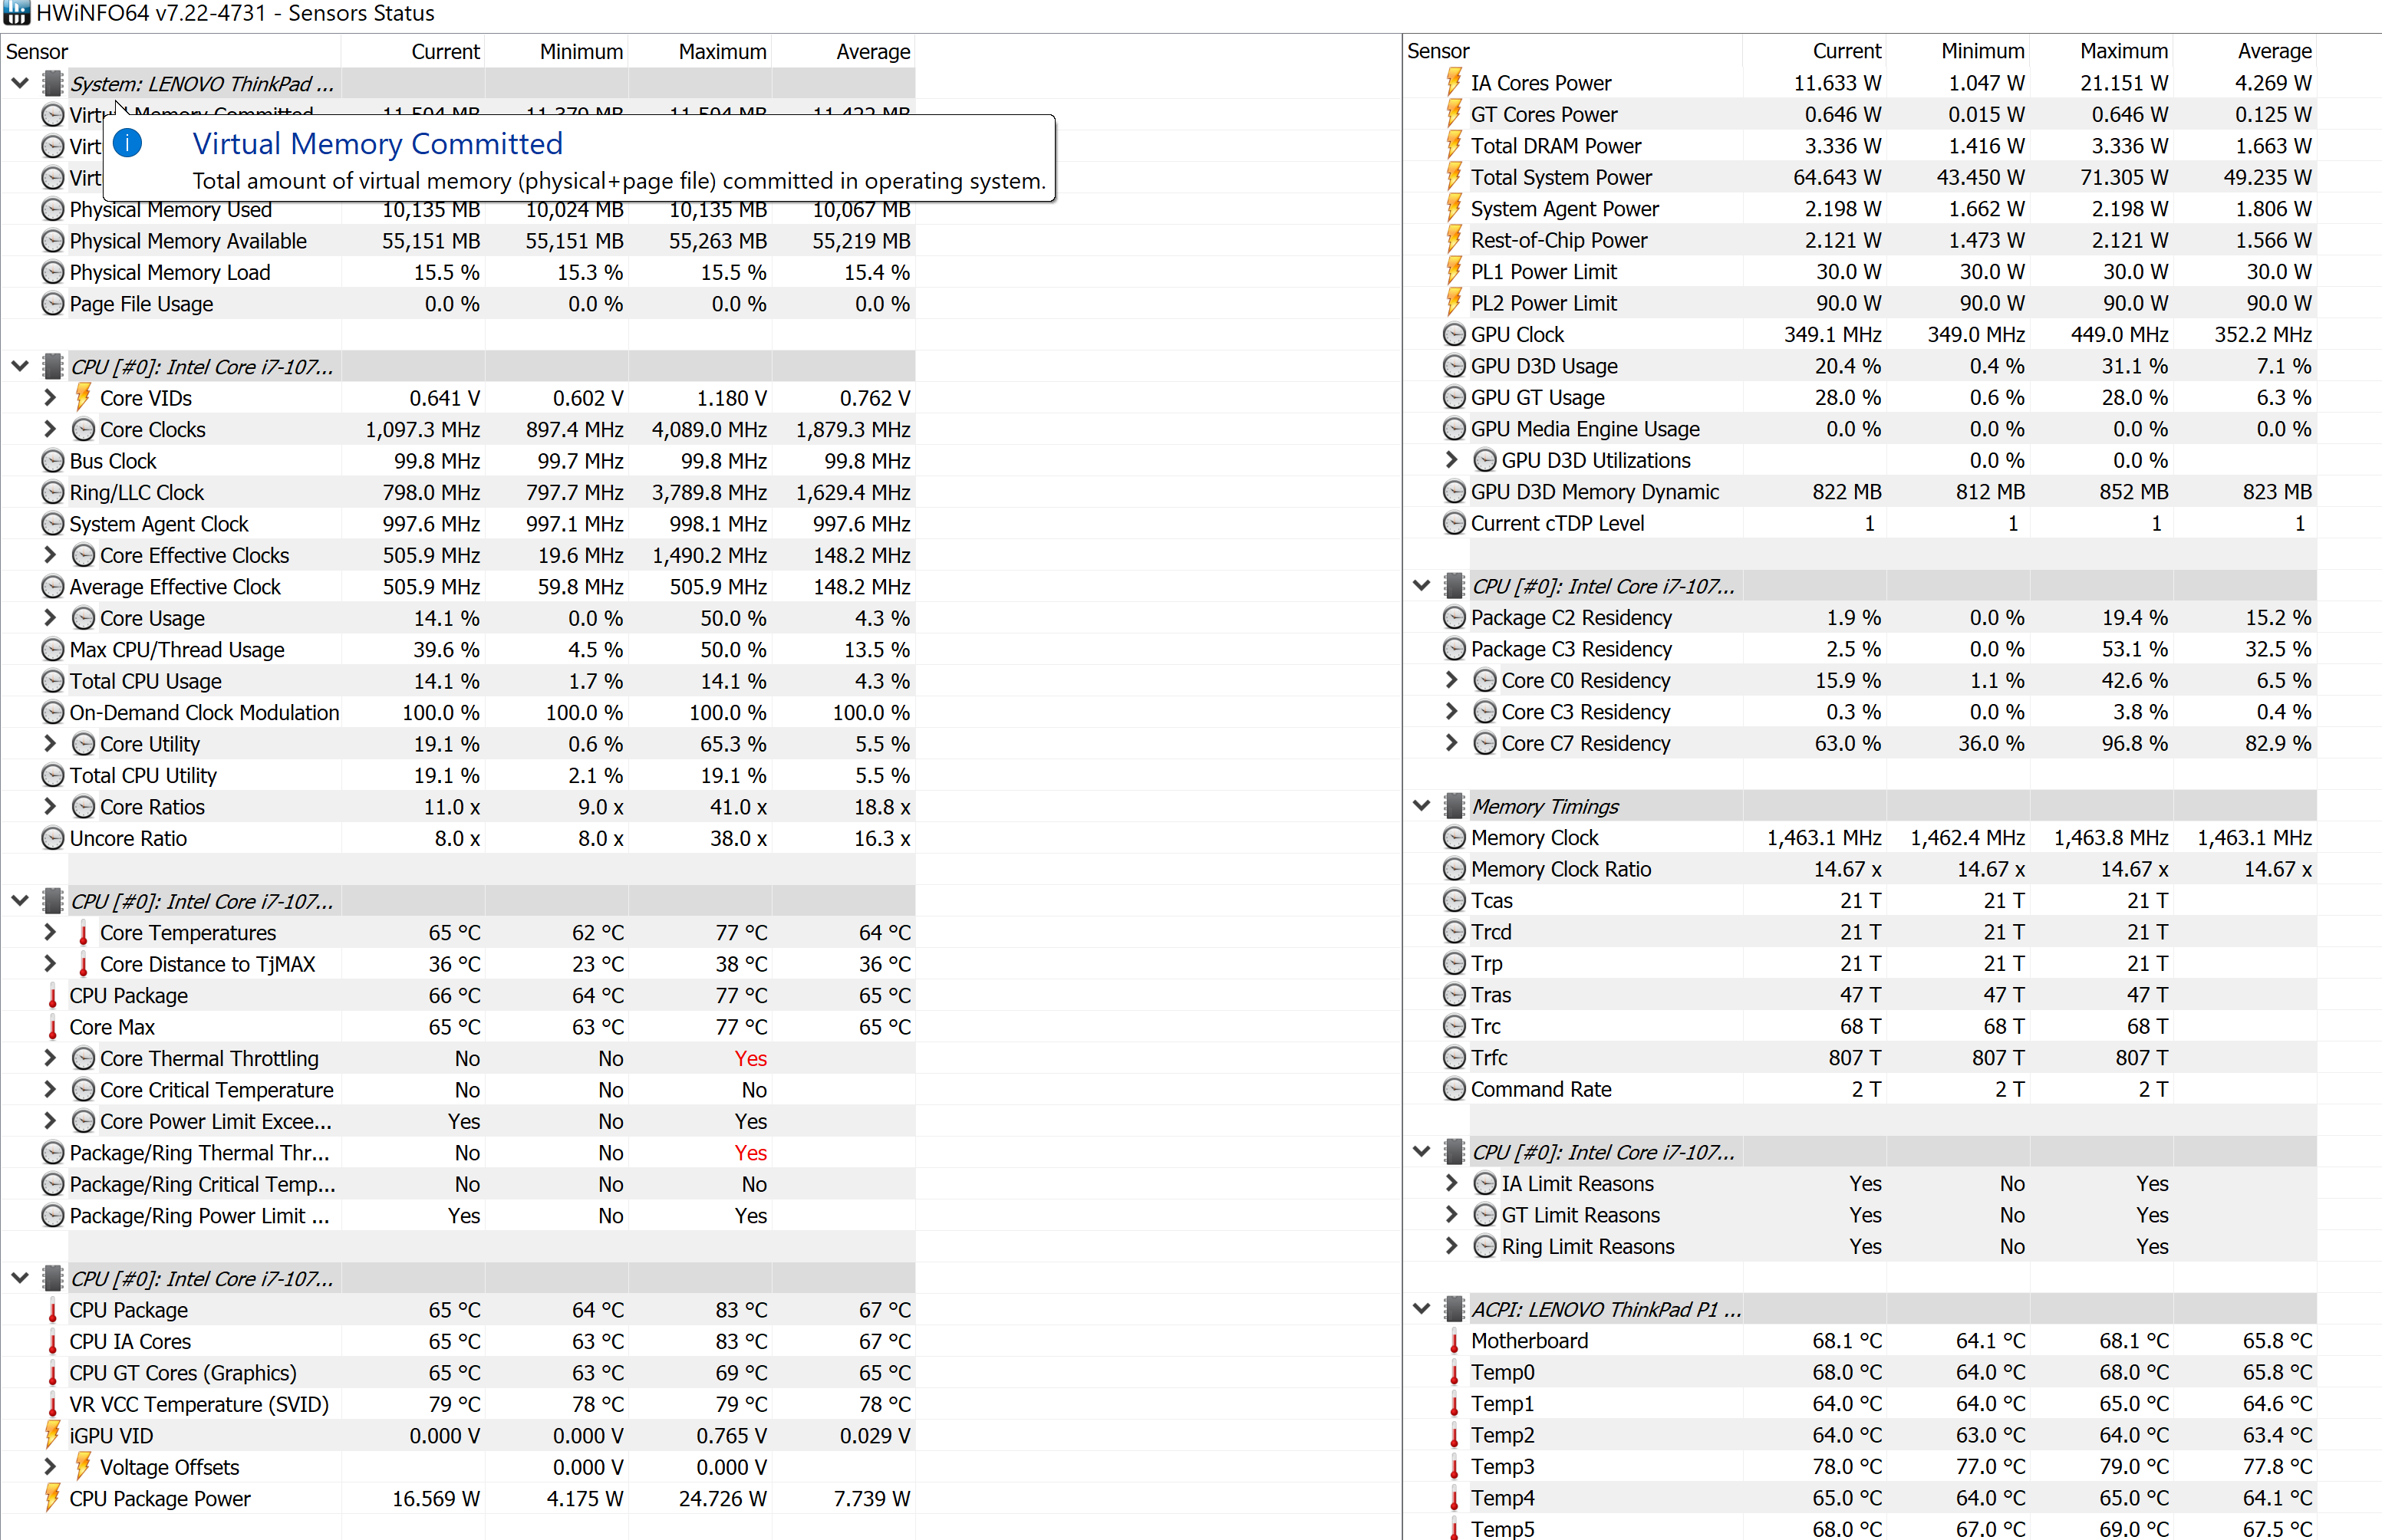Expand Core Temperatures sub-items
Screen dimensions: 2382x1540
tap(50, 932)
